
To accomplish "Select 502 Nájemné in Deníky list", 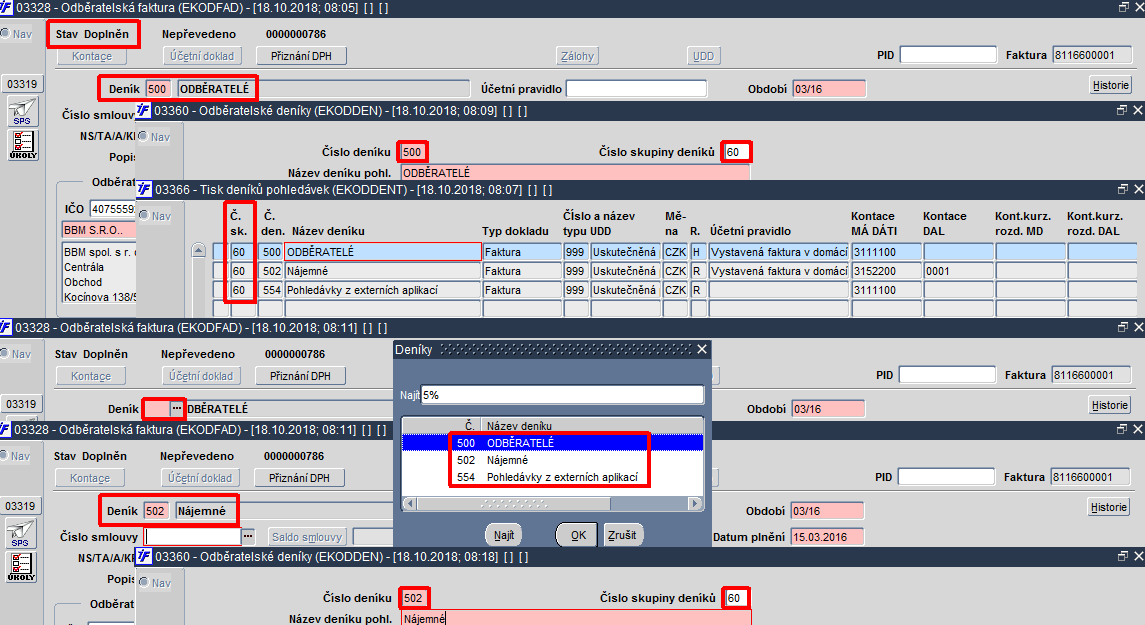I will click(x=553, y=460).
